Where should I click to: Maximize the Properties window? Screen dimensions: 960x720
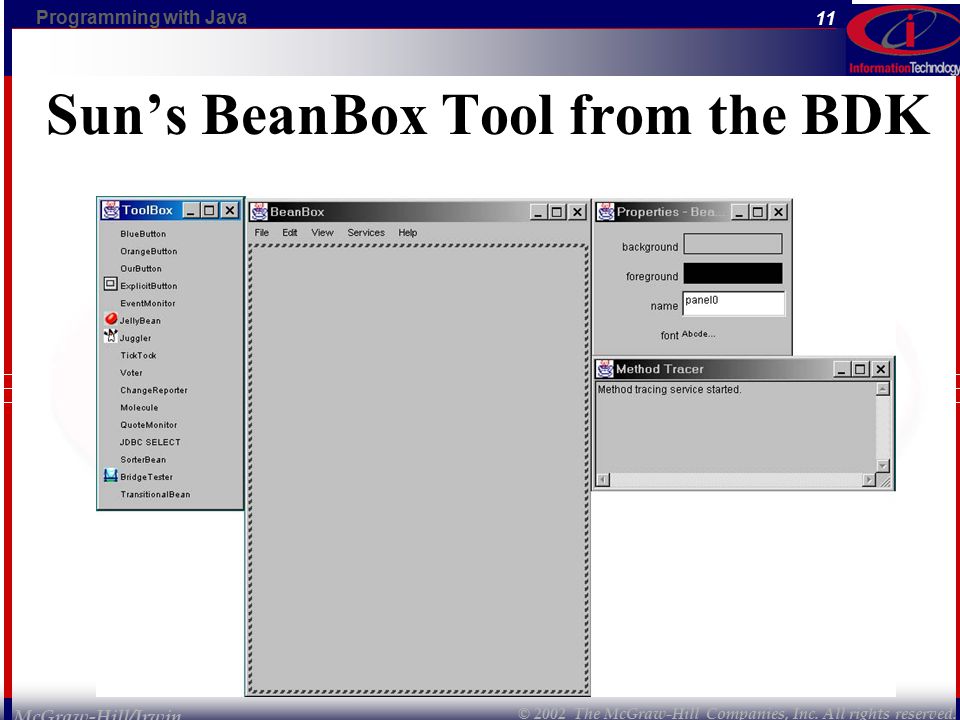758,212
